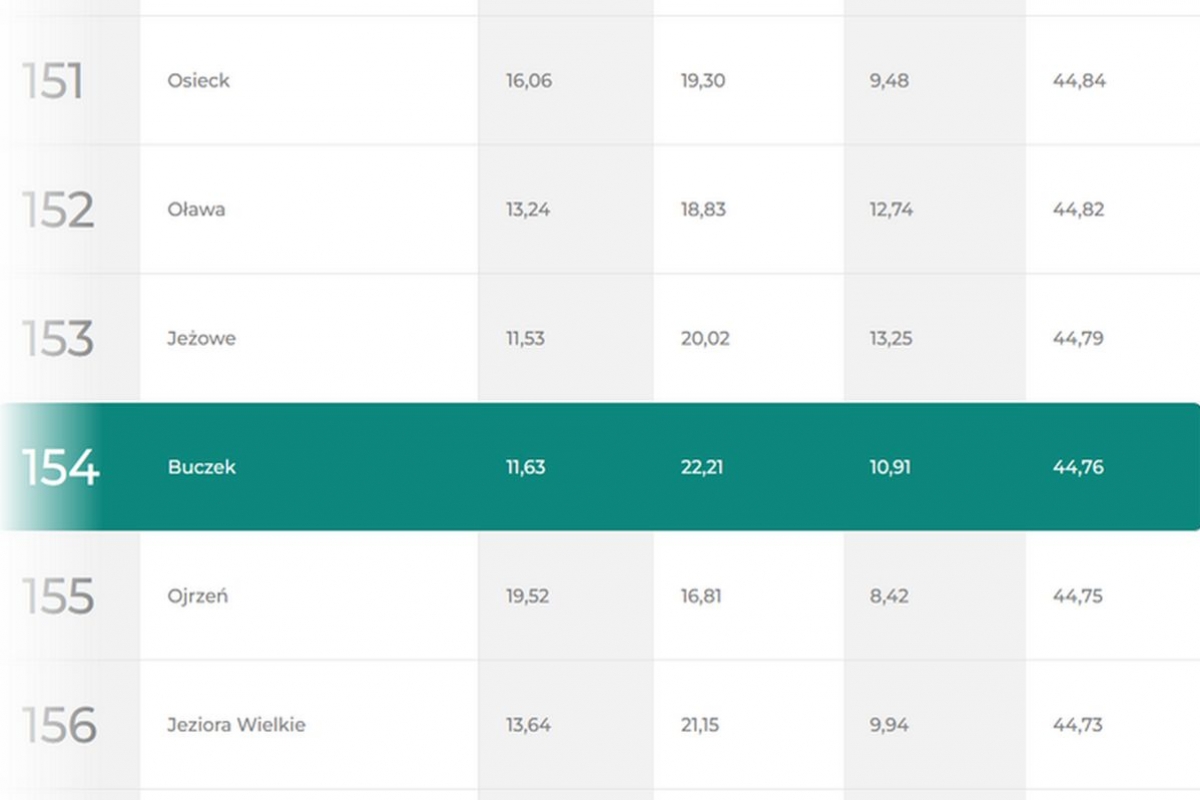Click rank number 152
Viewport: 1200px width, 800px height.
58,210
